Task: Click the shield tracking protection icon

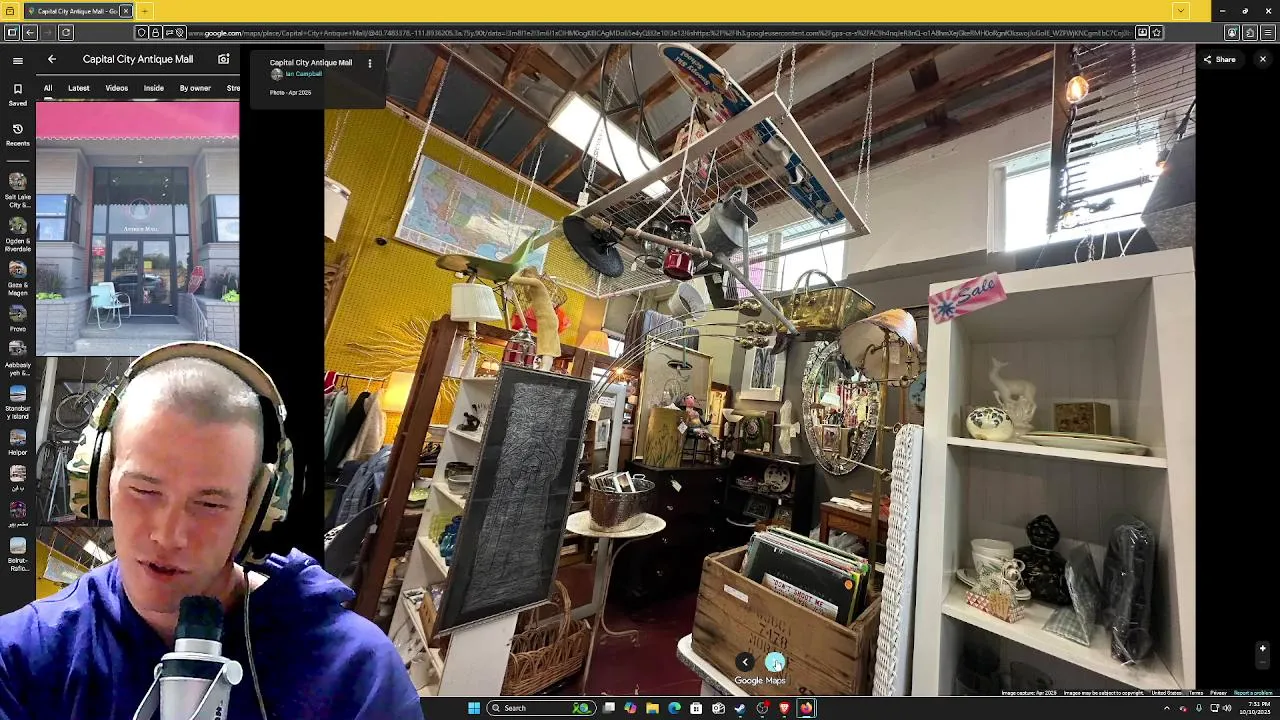Action: tap(143, 33)
